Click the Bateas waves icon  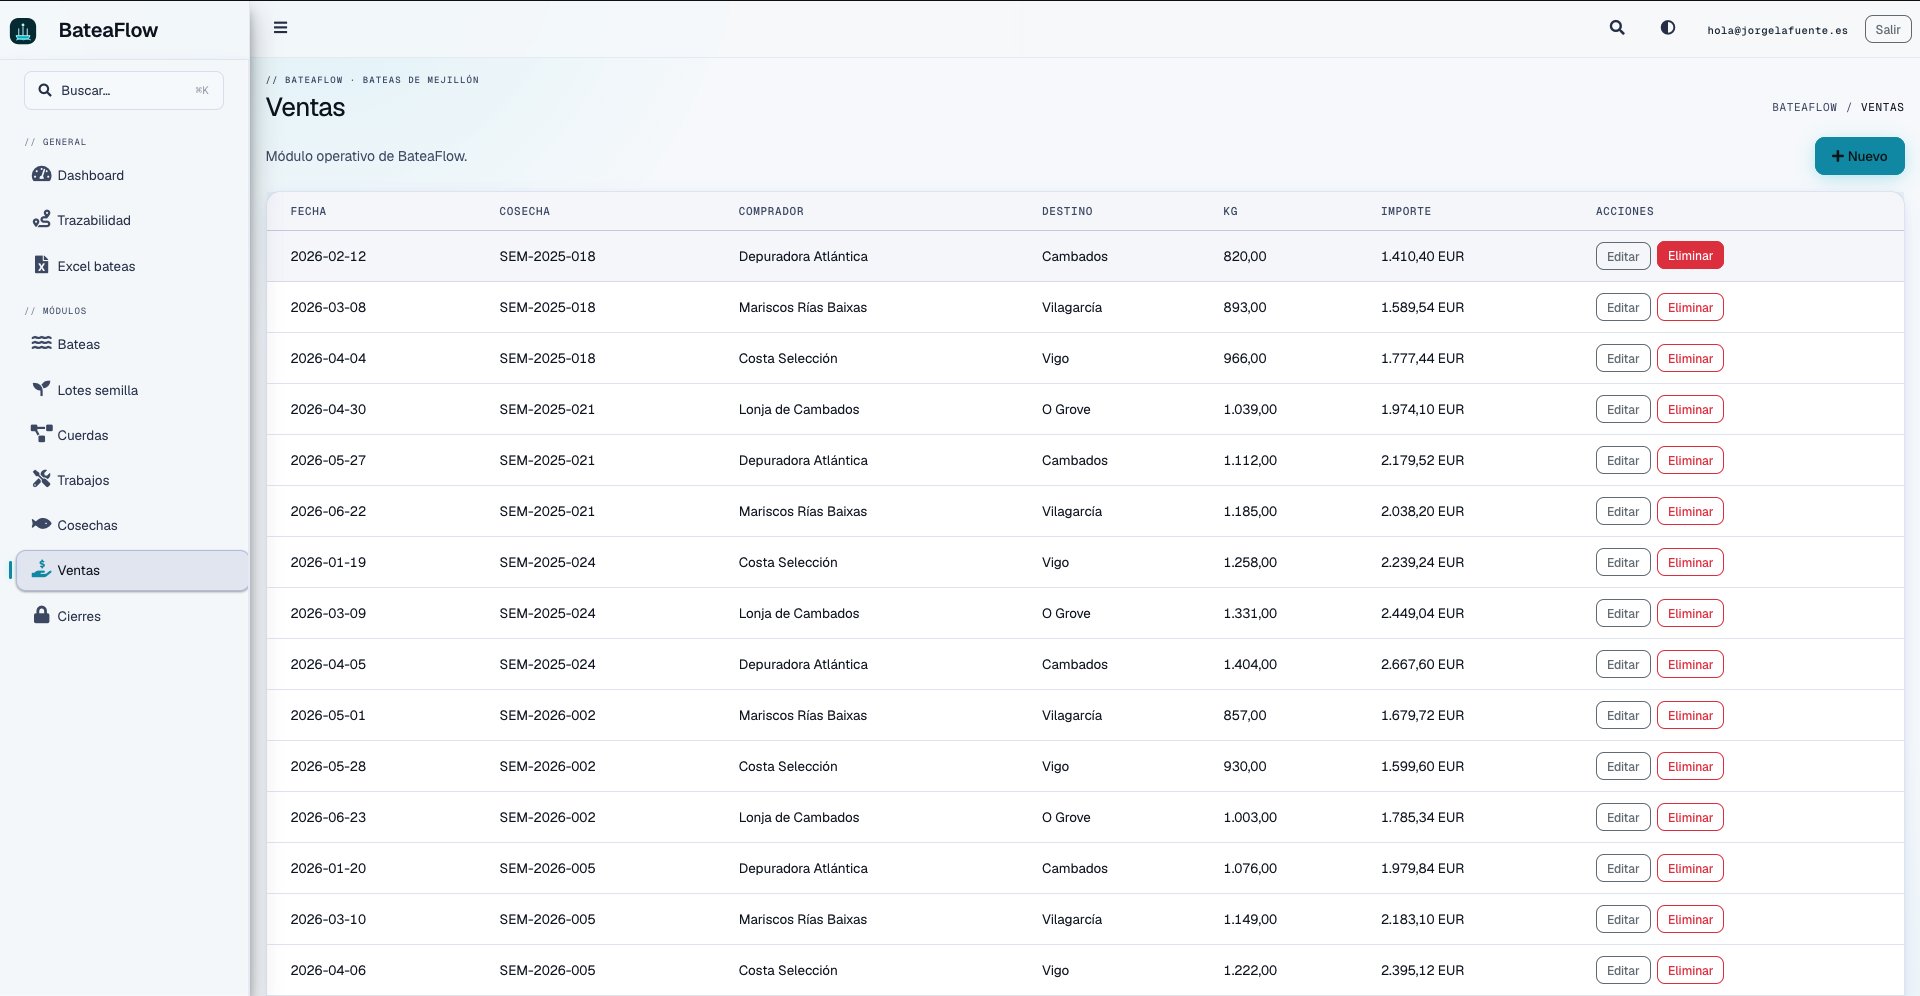click(x=41, y=343)
